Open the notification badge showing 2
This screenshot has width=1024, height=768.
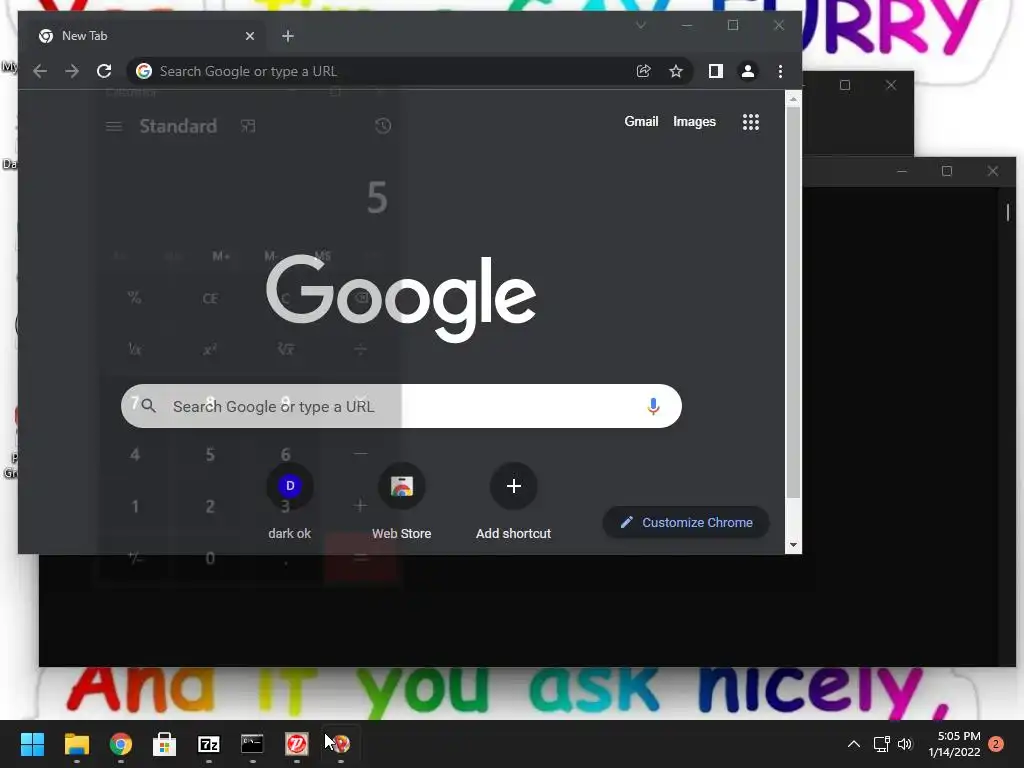[996, 744]
